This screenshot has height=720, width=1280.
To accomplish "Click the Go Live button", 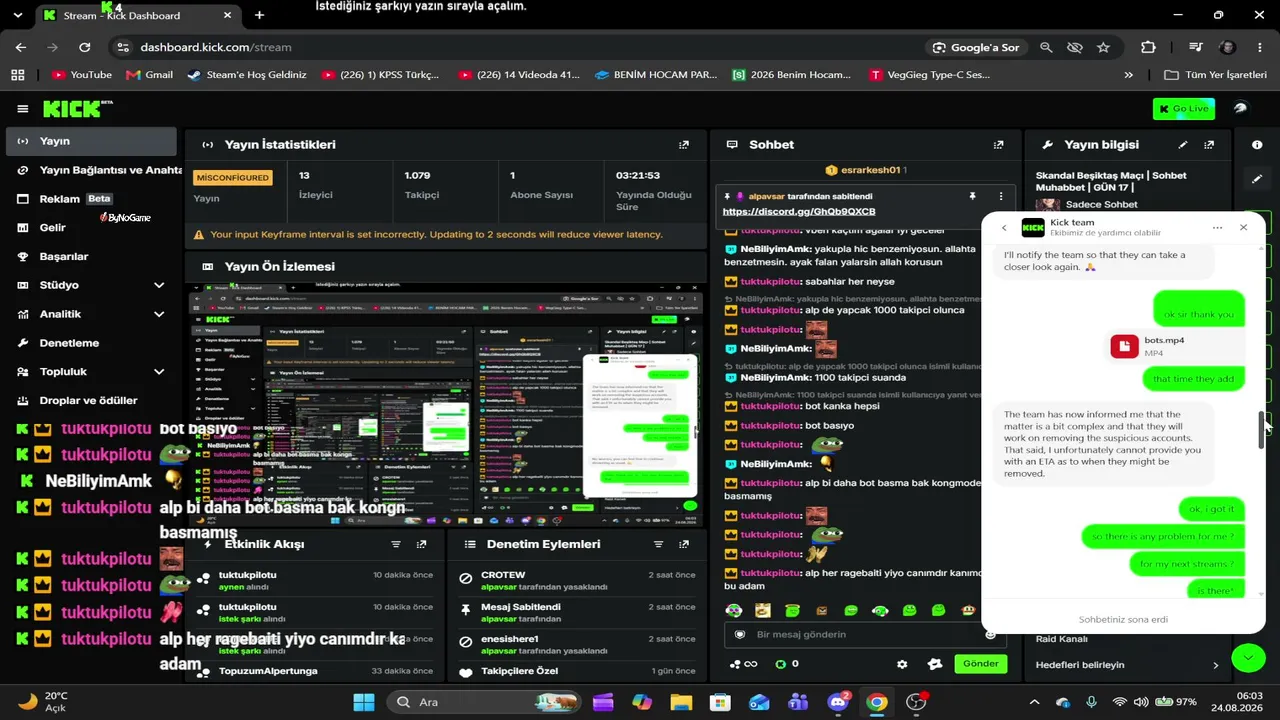I will tap(1184, 109).
